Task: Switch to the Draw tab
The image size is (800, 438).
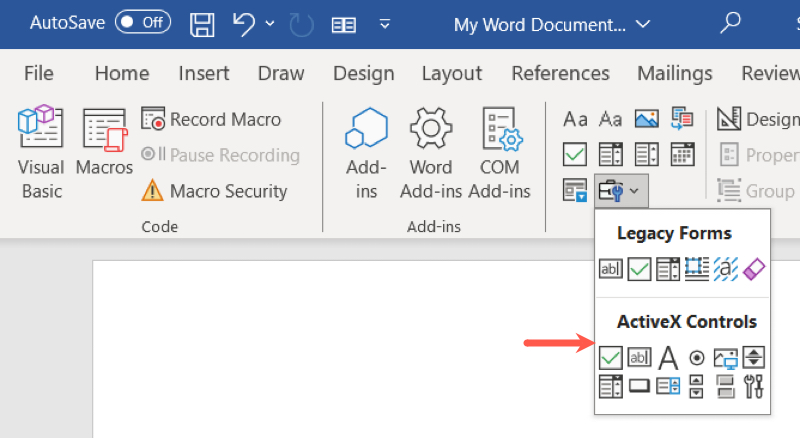Action: [x=281, y=74]
